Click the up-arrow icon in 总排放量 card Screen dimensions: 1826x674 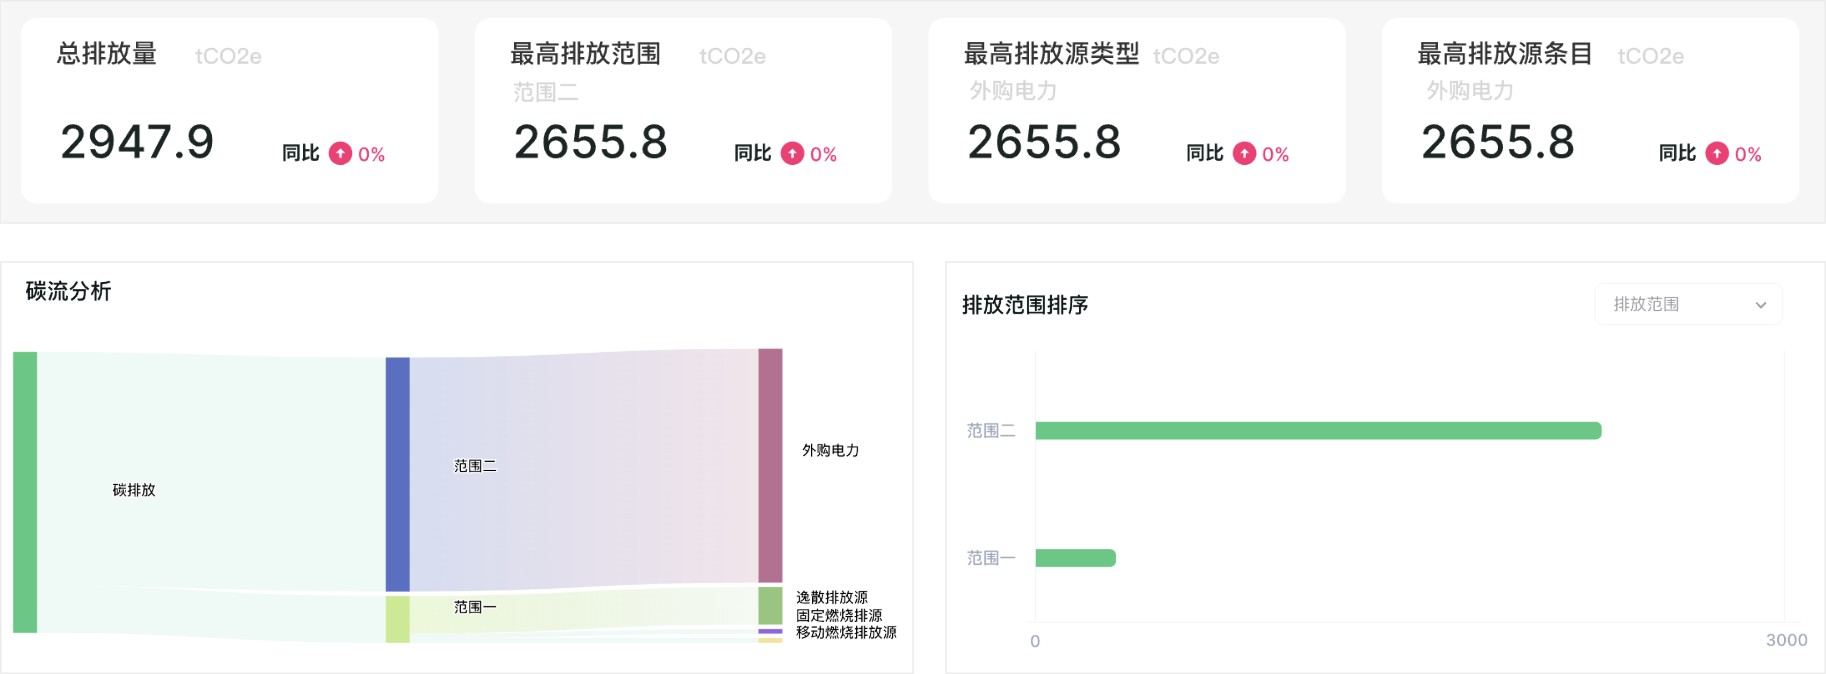tap(340, 153)
